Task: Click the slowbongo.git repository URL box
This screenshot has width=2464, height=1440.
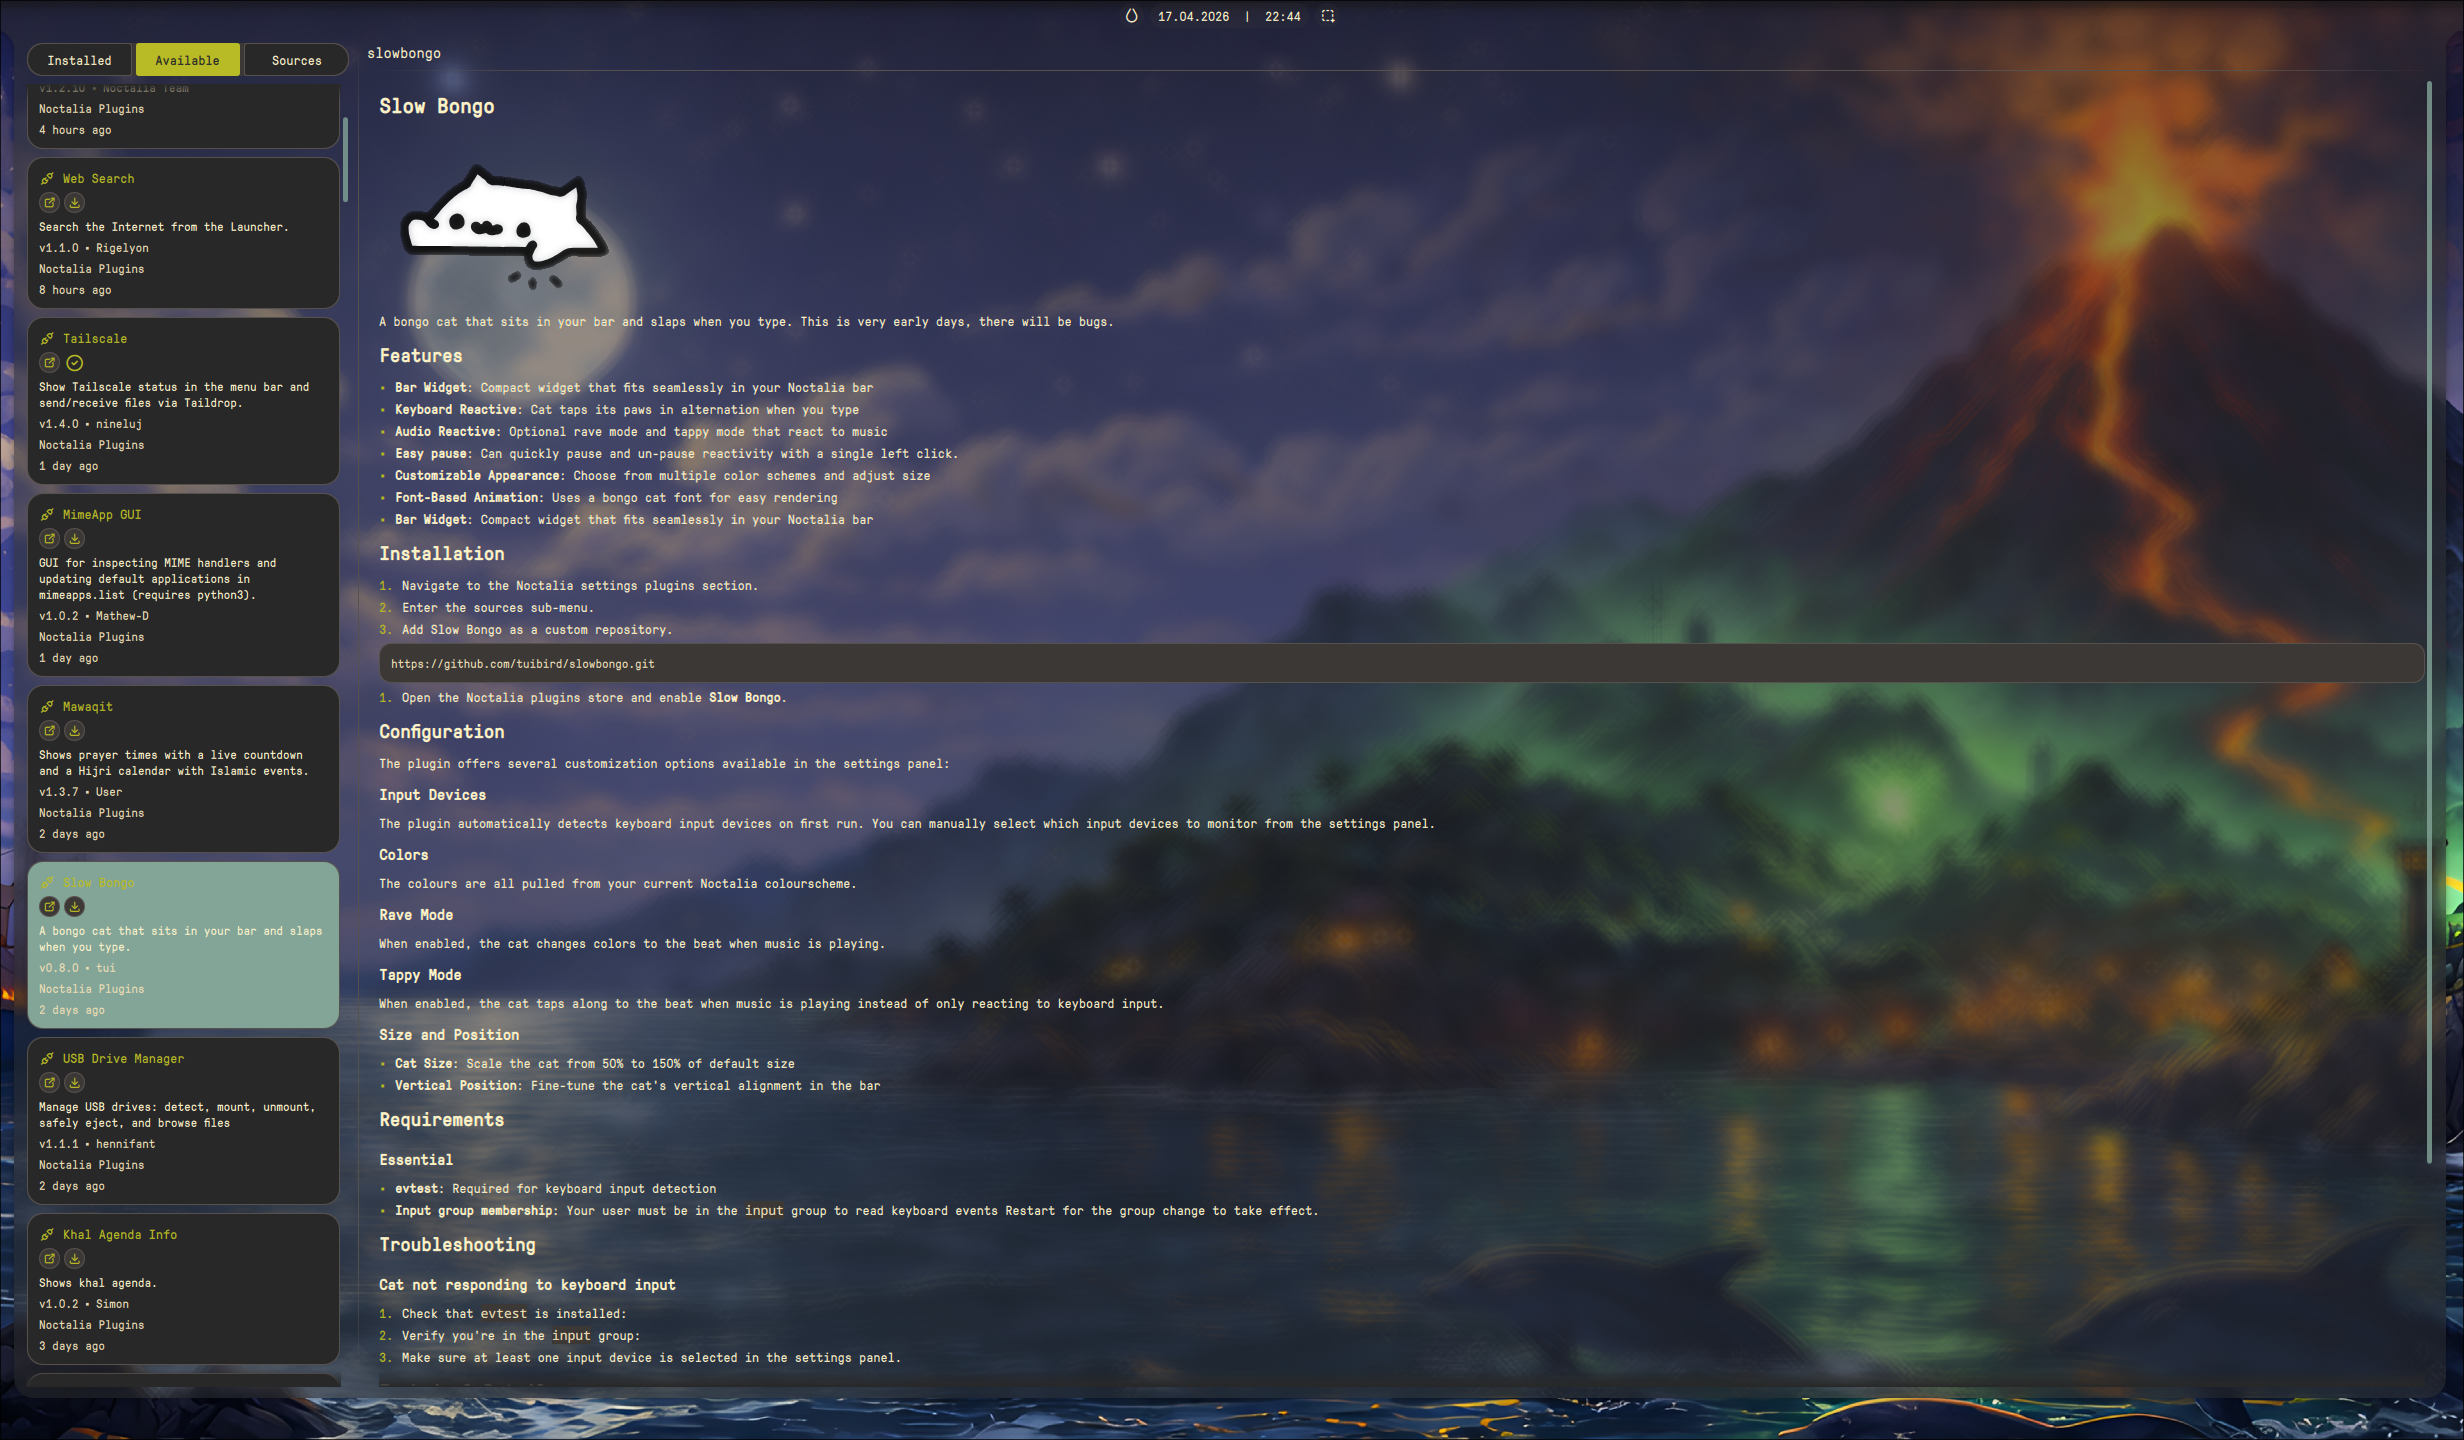Action: click(1401, 664)
